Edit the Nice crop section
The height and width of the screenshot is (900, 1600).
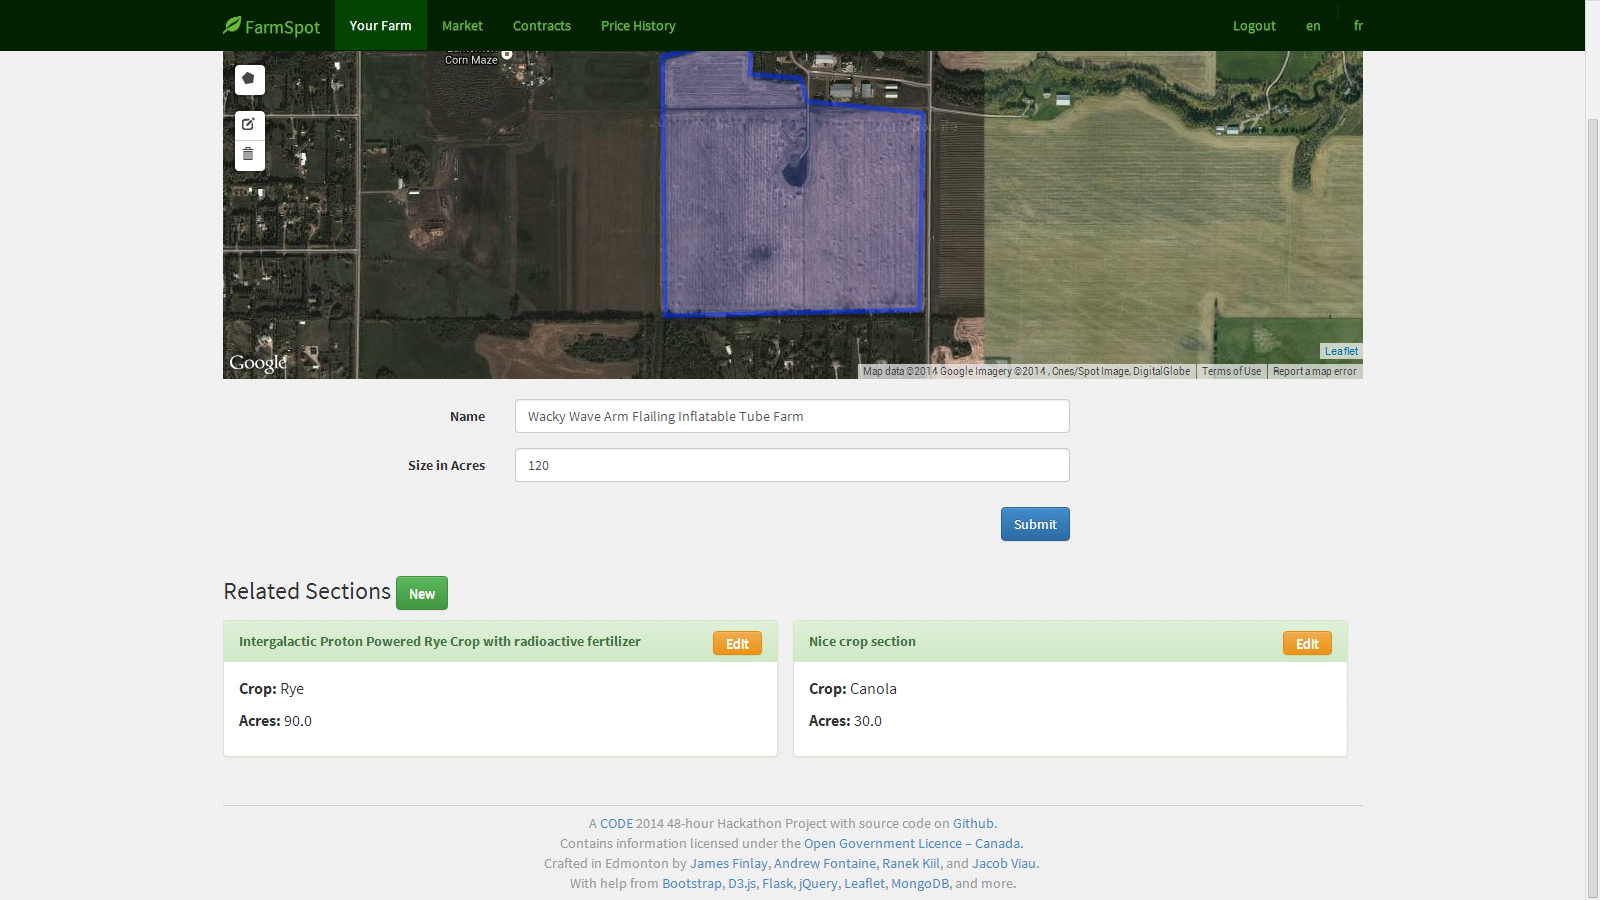[x=1307, y=643]
